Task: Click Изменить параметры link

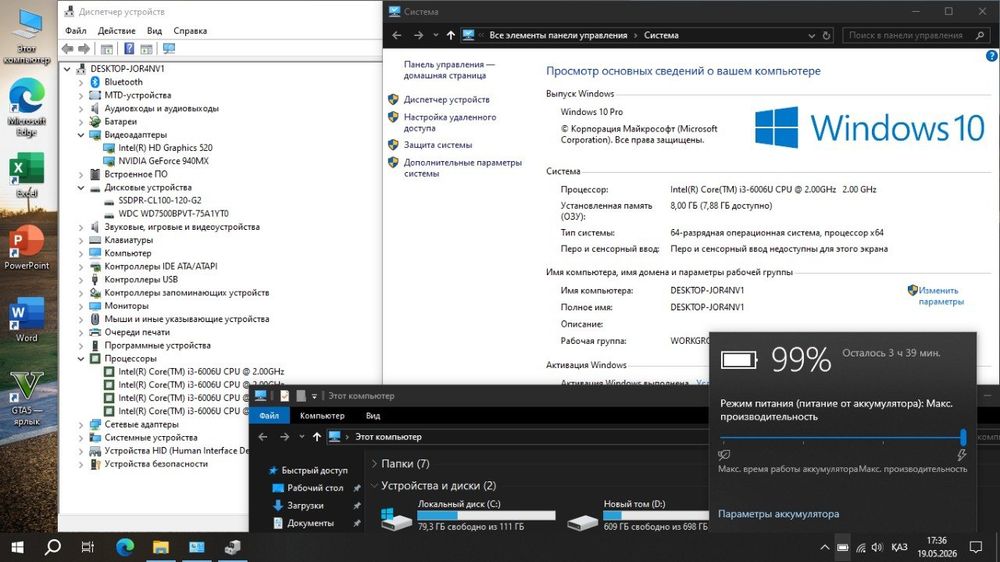Action: (x=941, y=296)
